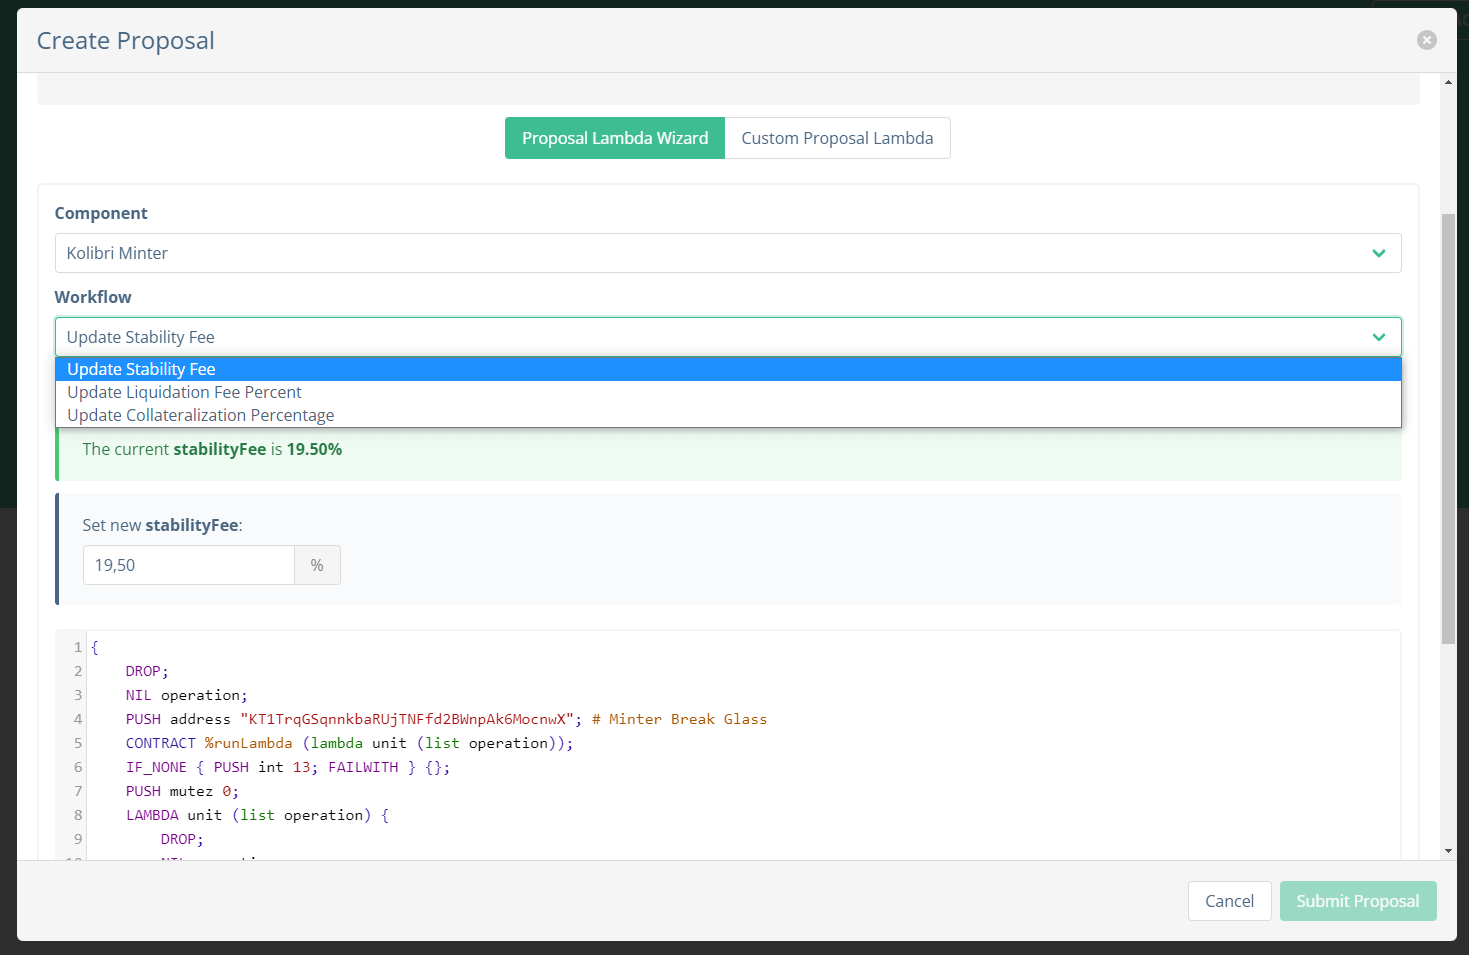The image size is (1469, 955).
Task: Click the Minter Break Glass contract address
Action: tap(406, 719)
